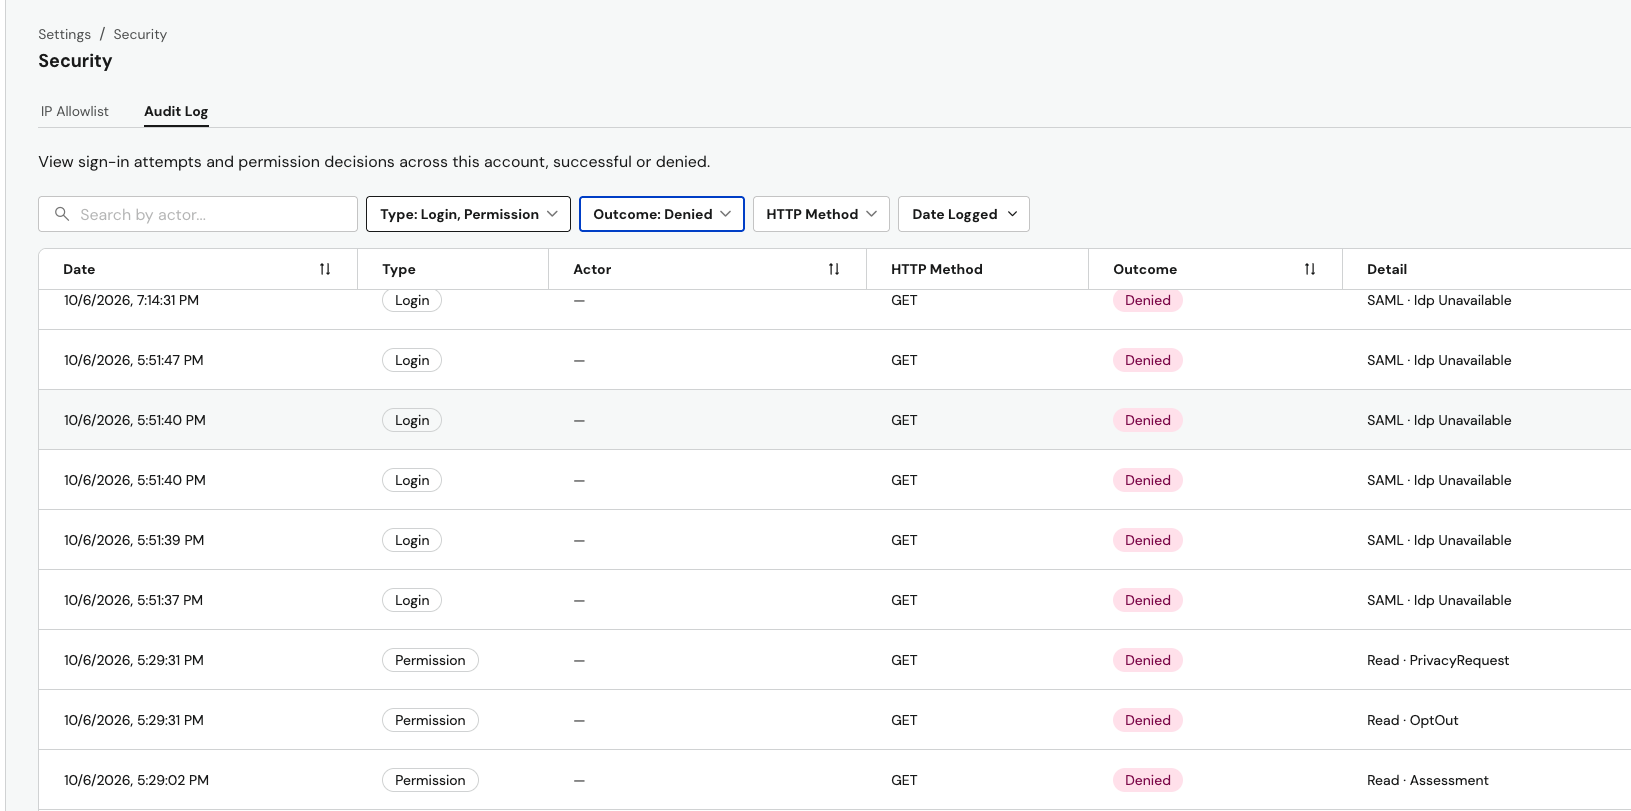
Task: Open the Type: Login, Permission filter
Action: (x=468, y=214)
